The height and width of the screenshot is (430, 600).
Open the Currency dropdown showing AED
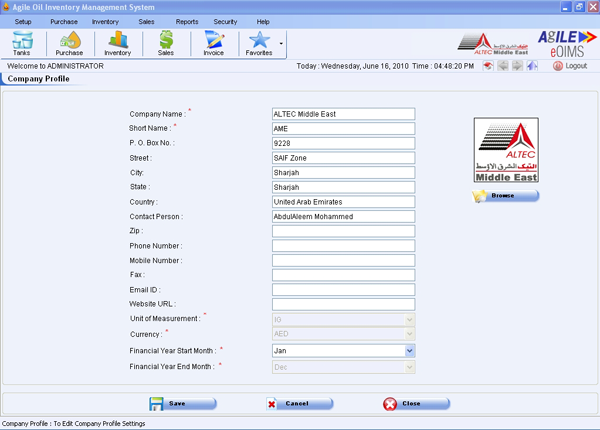[x=343, y=334]
